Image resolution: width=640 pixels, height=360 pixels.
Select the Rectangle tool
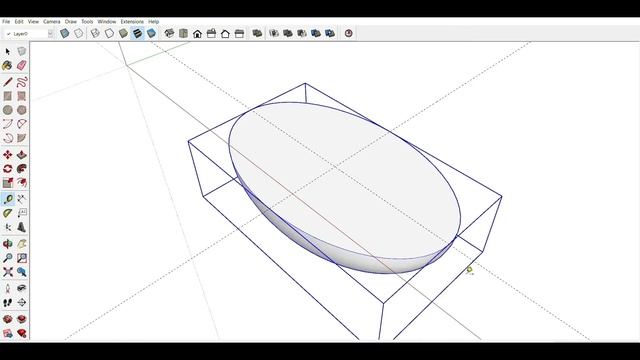(x=8, y=96)
